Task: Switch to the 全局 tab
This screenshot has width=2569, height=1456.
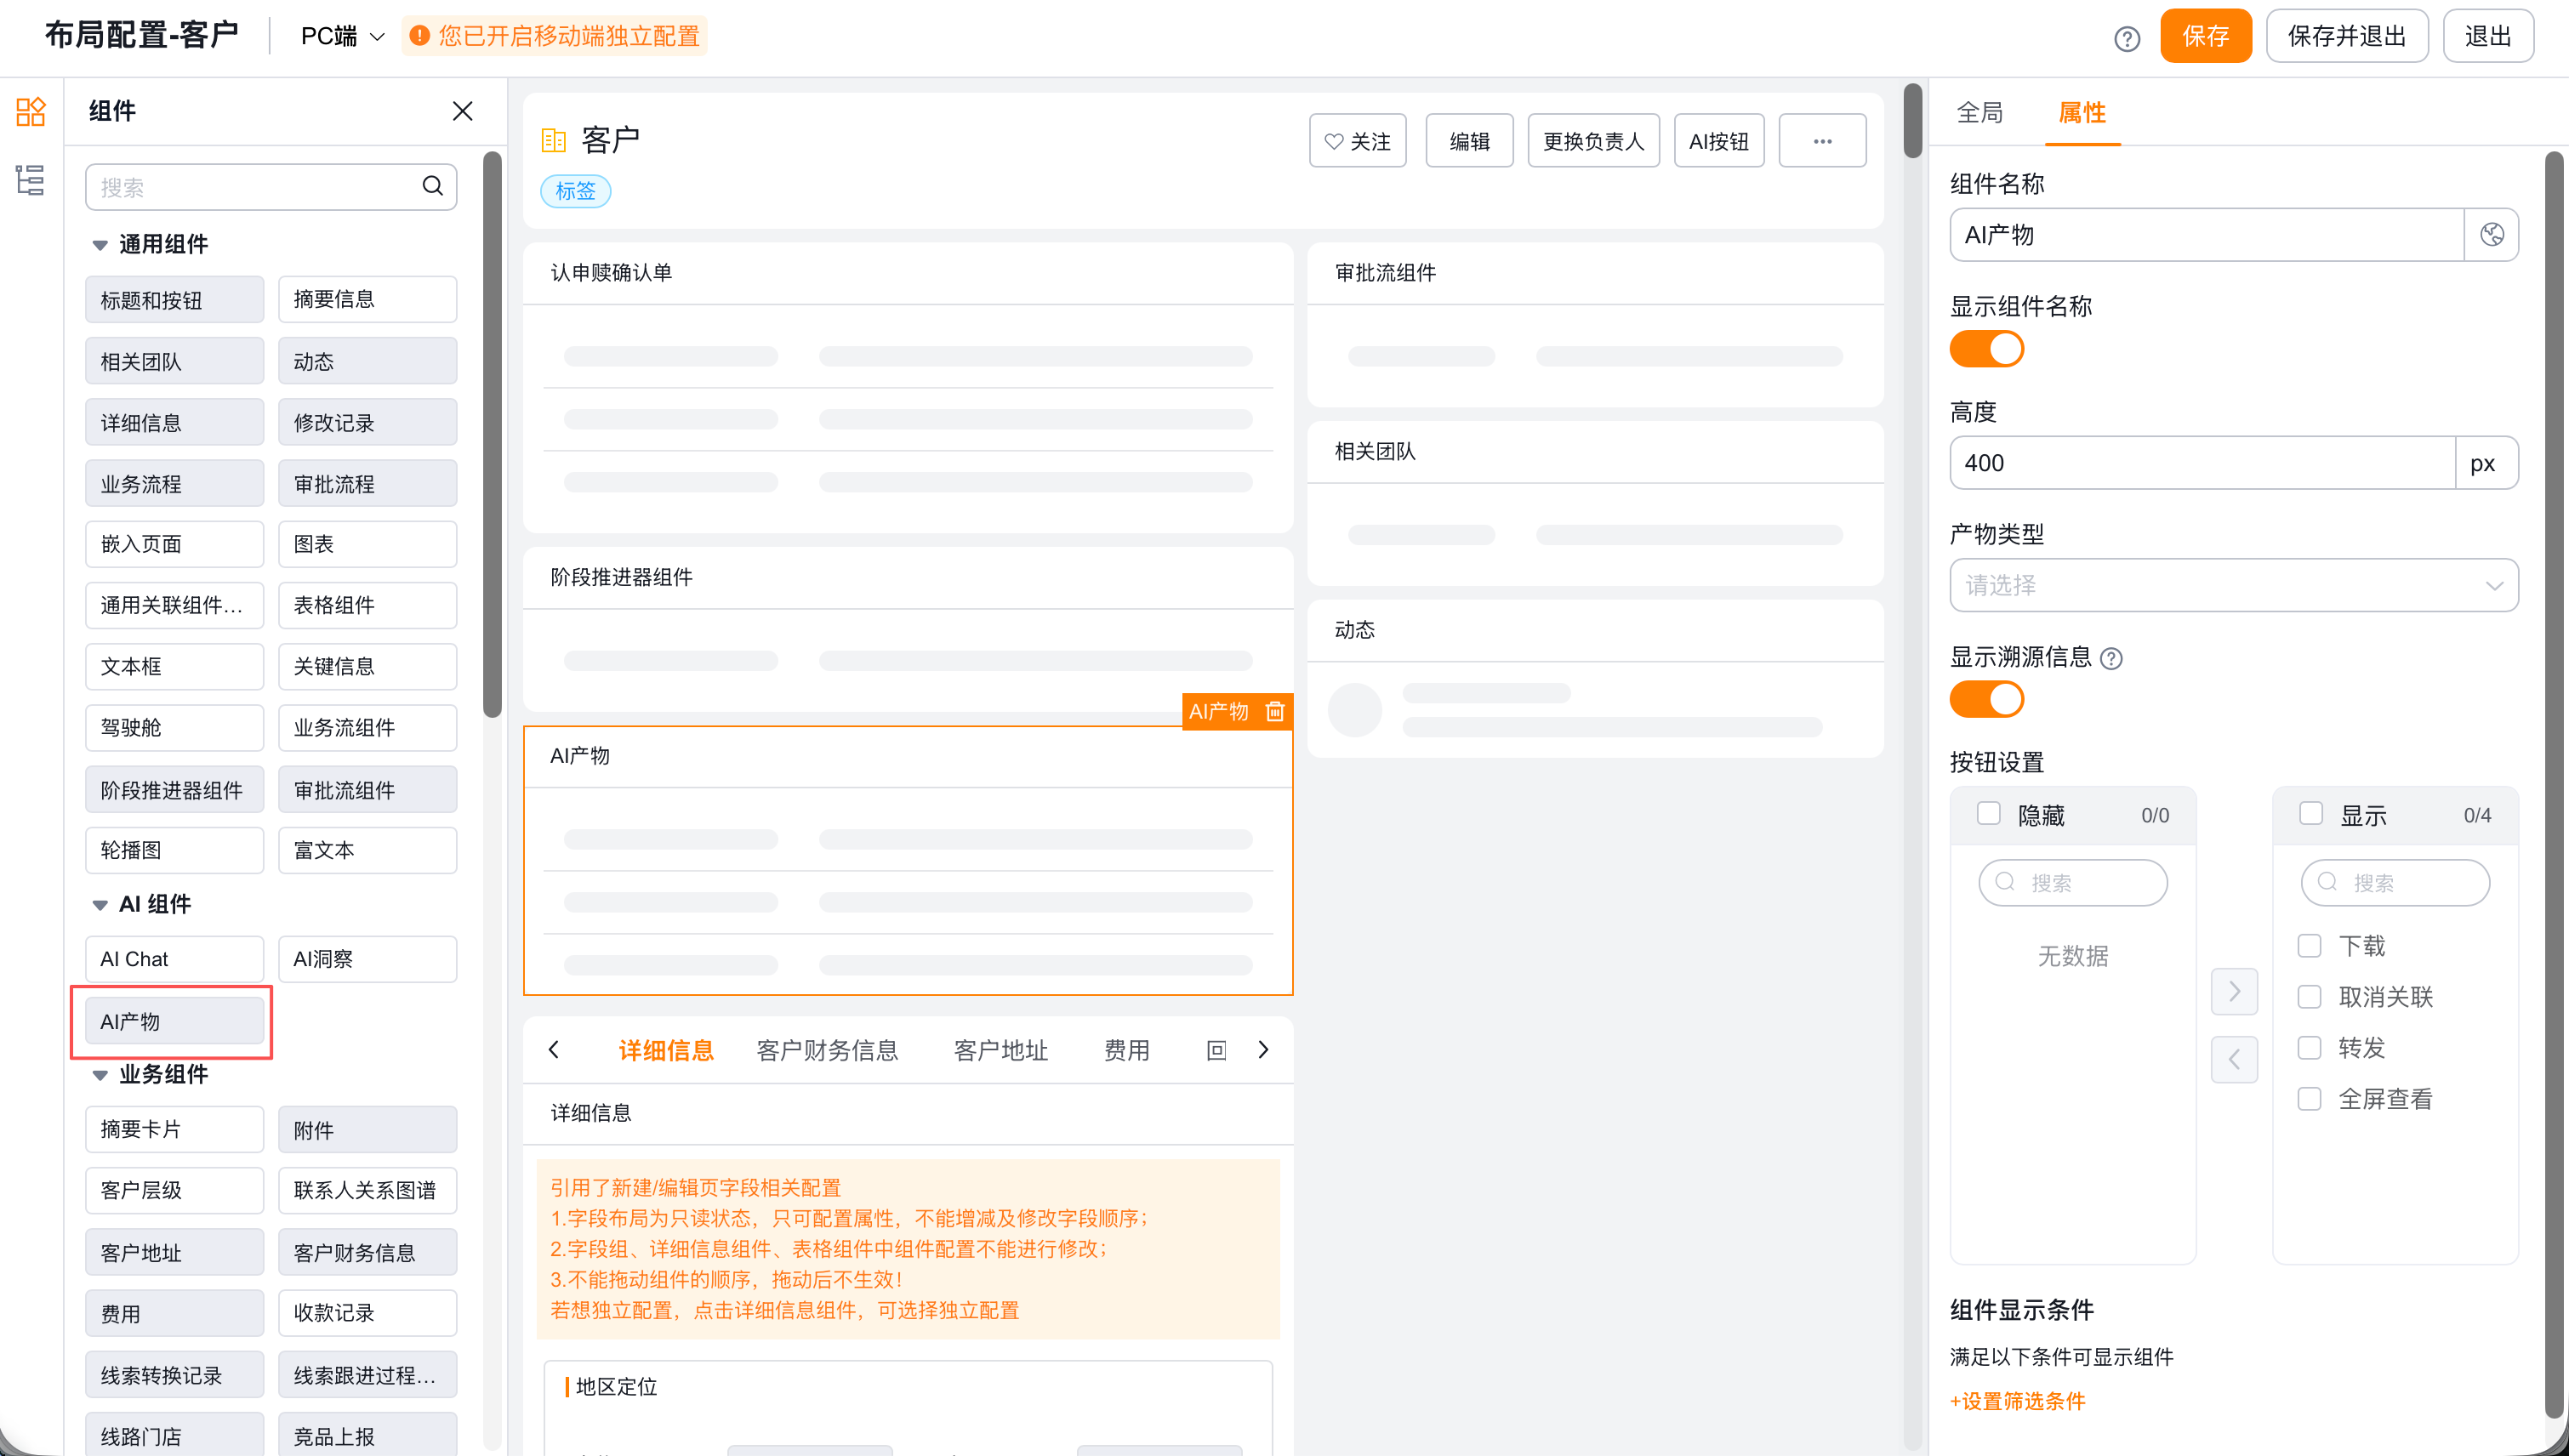Action: click(1979, 113)
